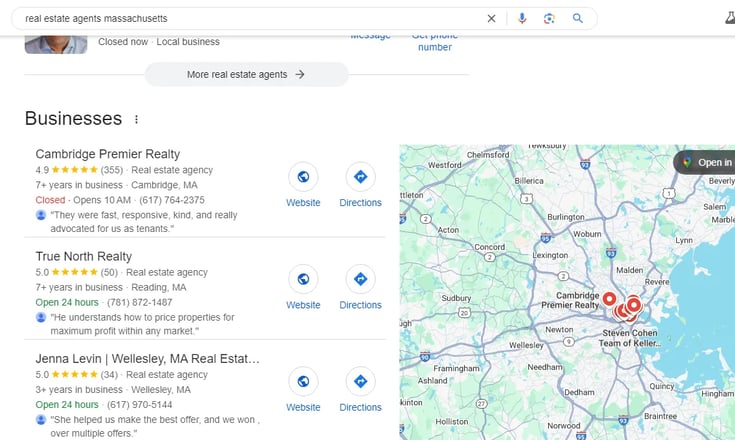Click the Businesses heading

click(74, 119)
